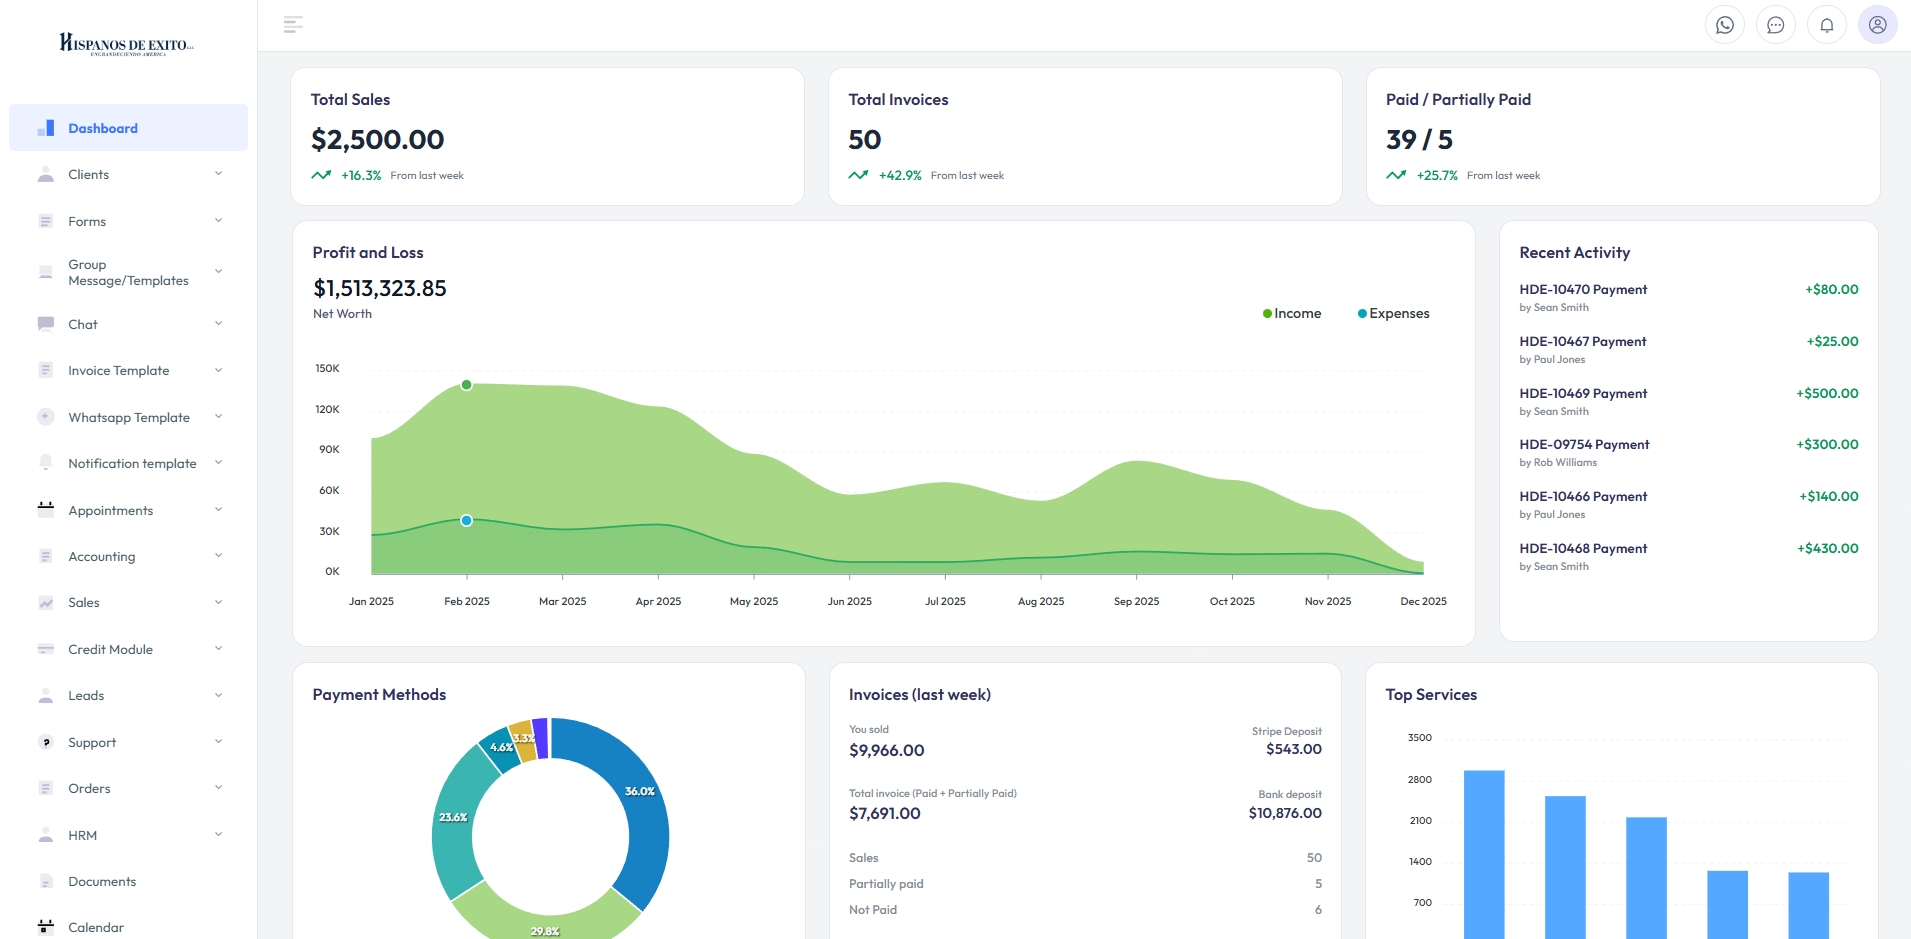Click the Calendar icon in sidebar
1911x939 pixels.
[46, 927]
